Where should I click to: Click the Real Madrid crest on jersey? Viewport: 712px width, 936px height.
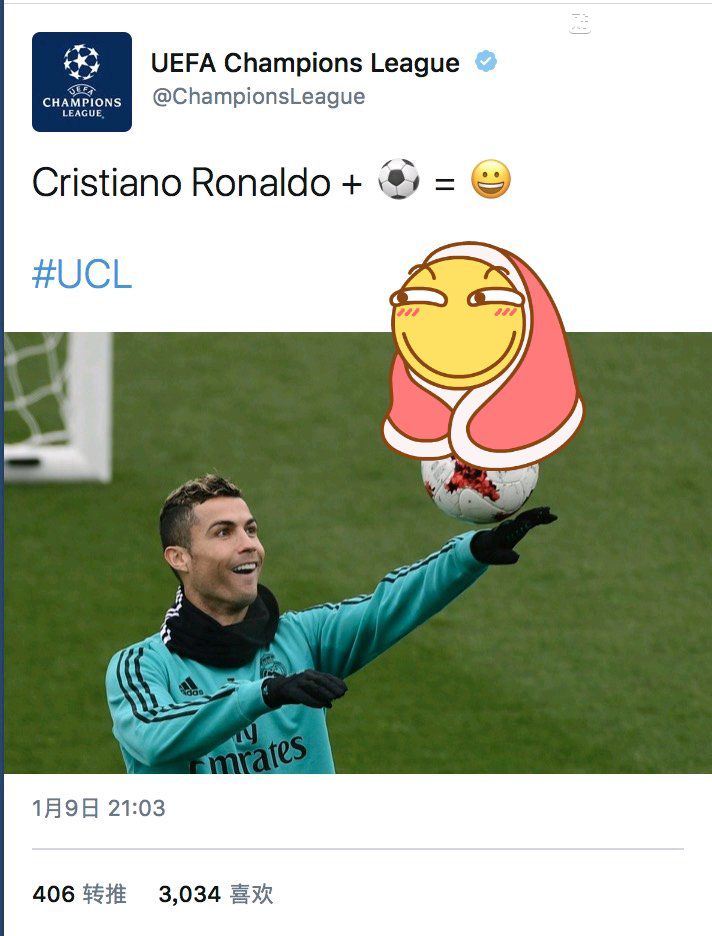272,666
